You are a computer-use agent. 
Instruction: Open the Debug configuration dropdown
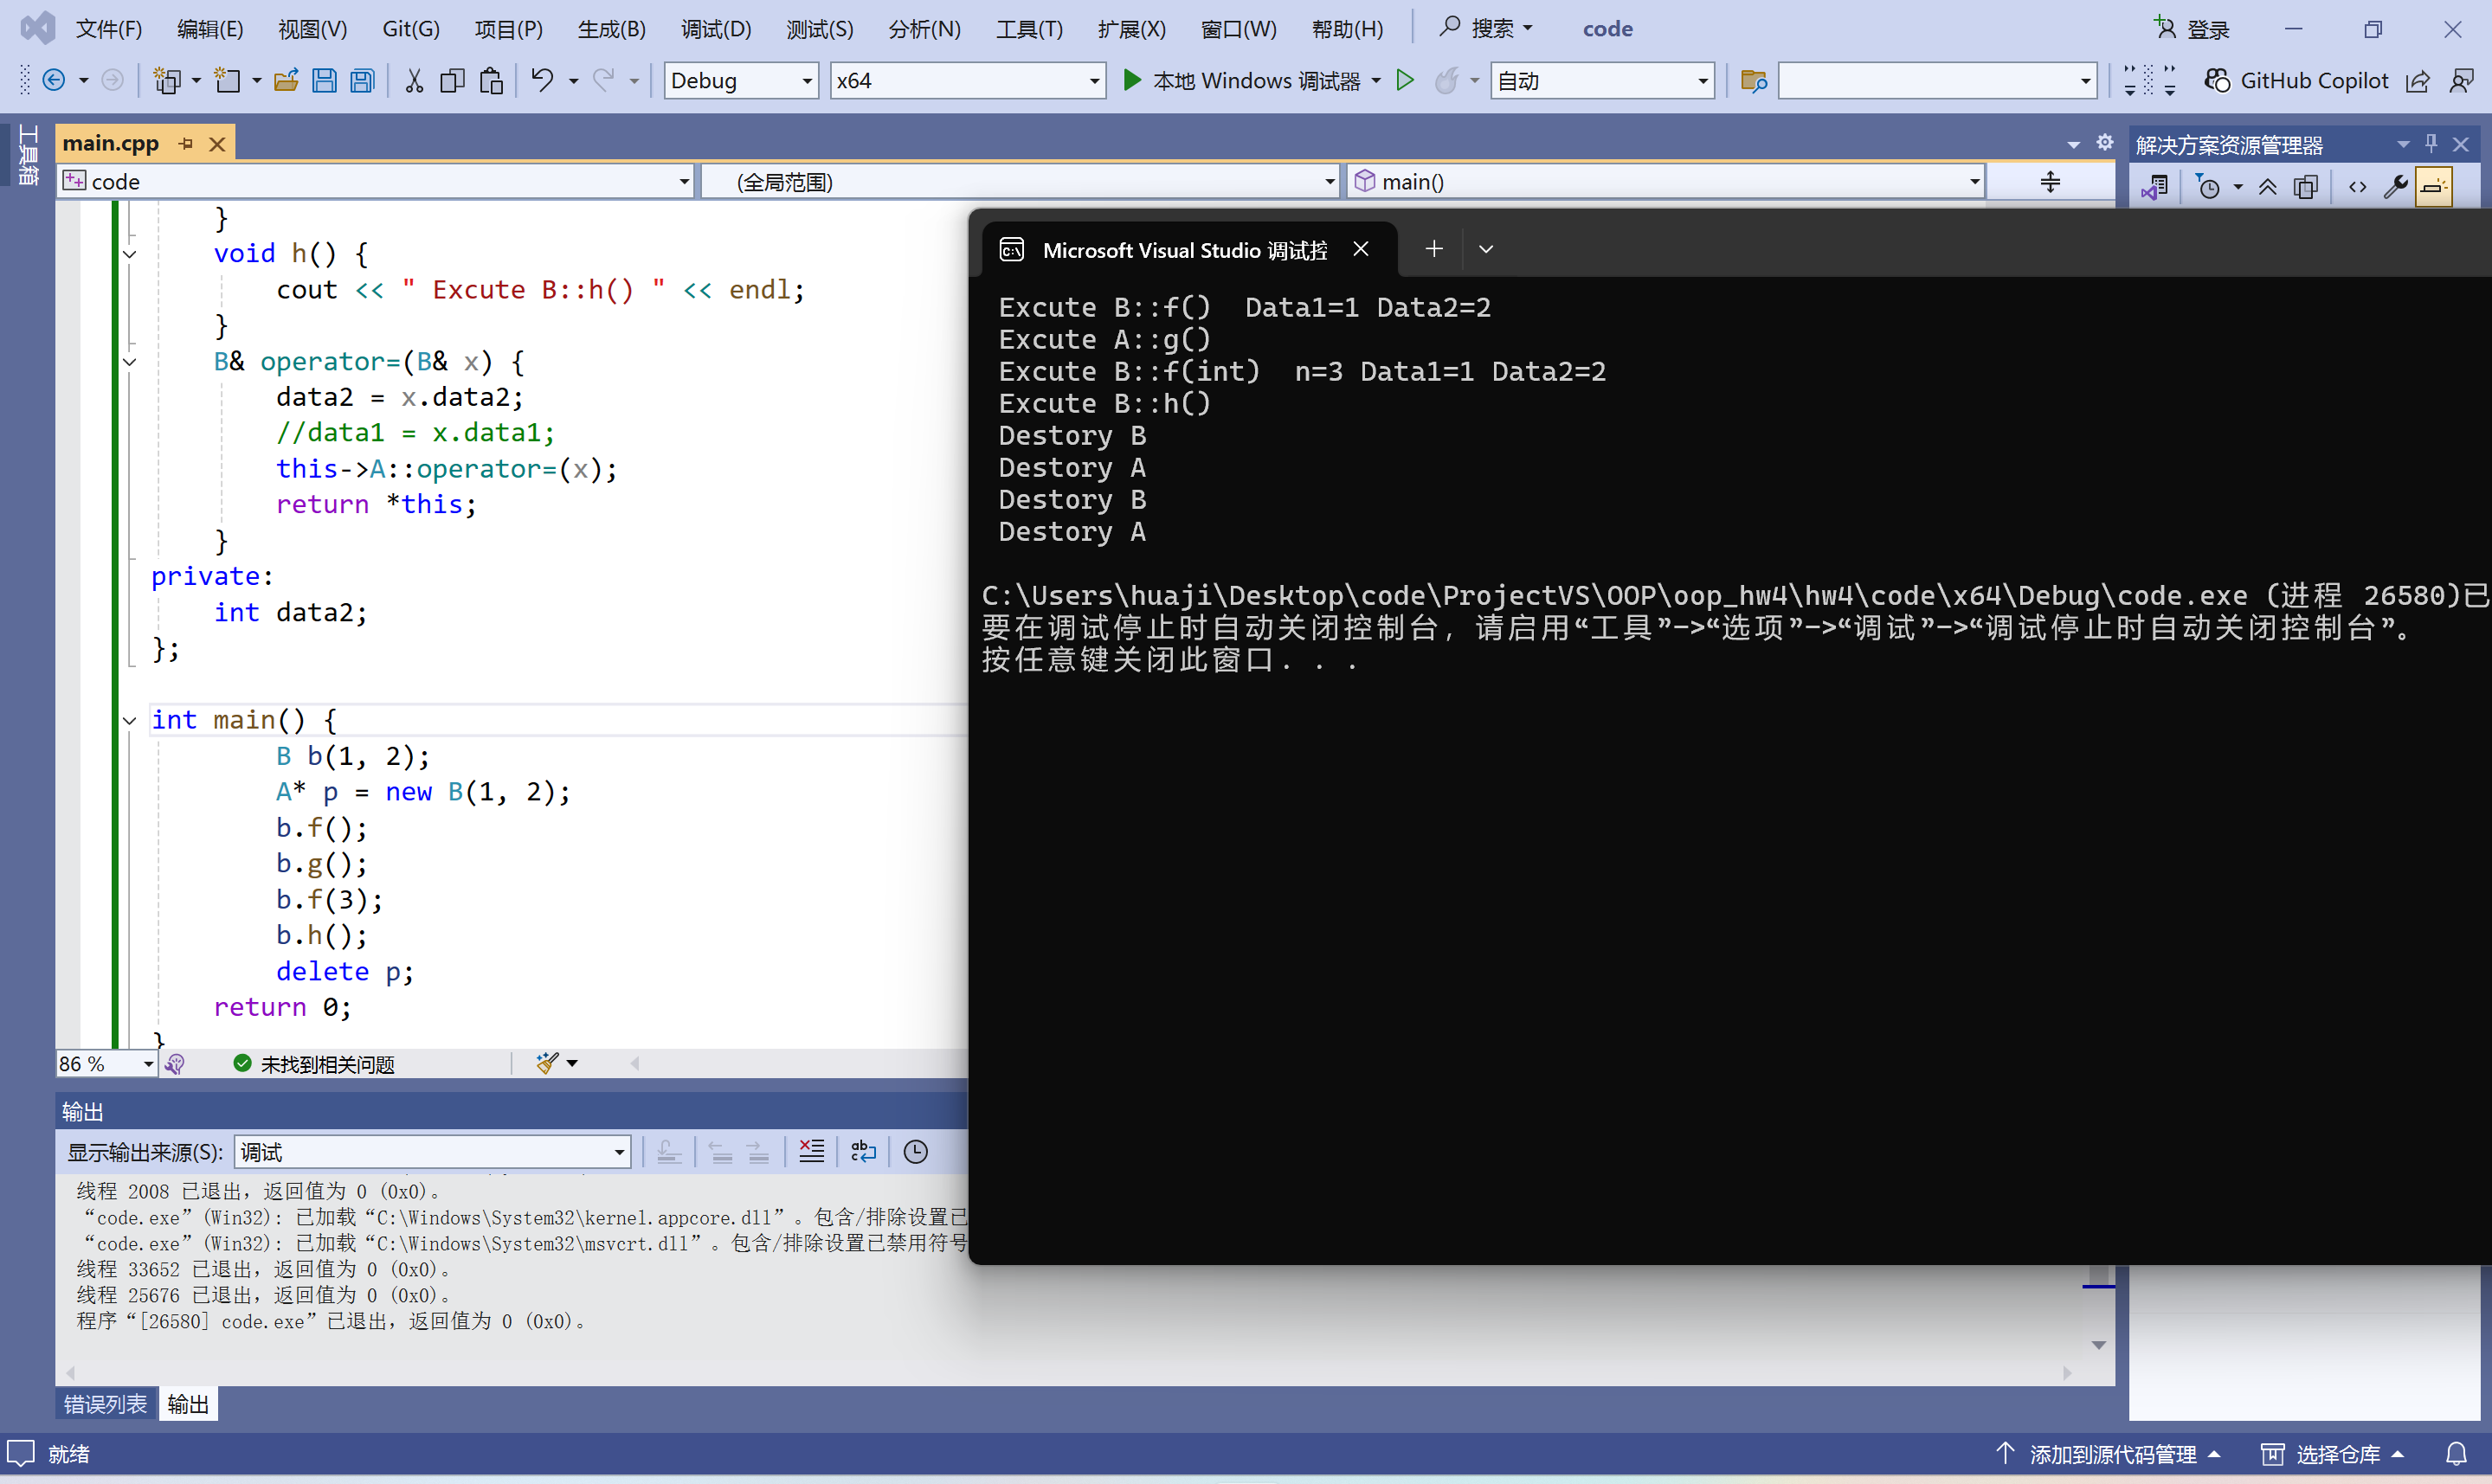807,81
